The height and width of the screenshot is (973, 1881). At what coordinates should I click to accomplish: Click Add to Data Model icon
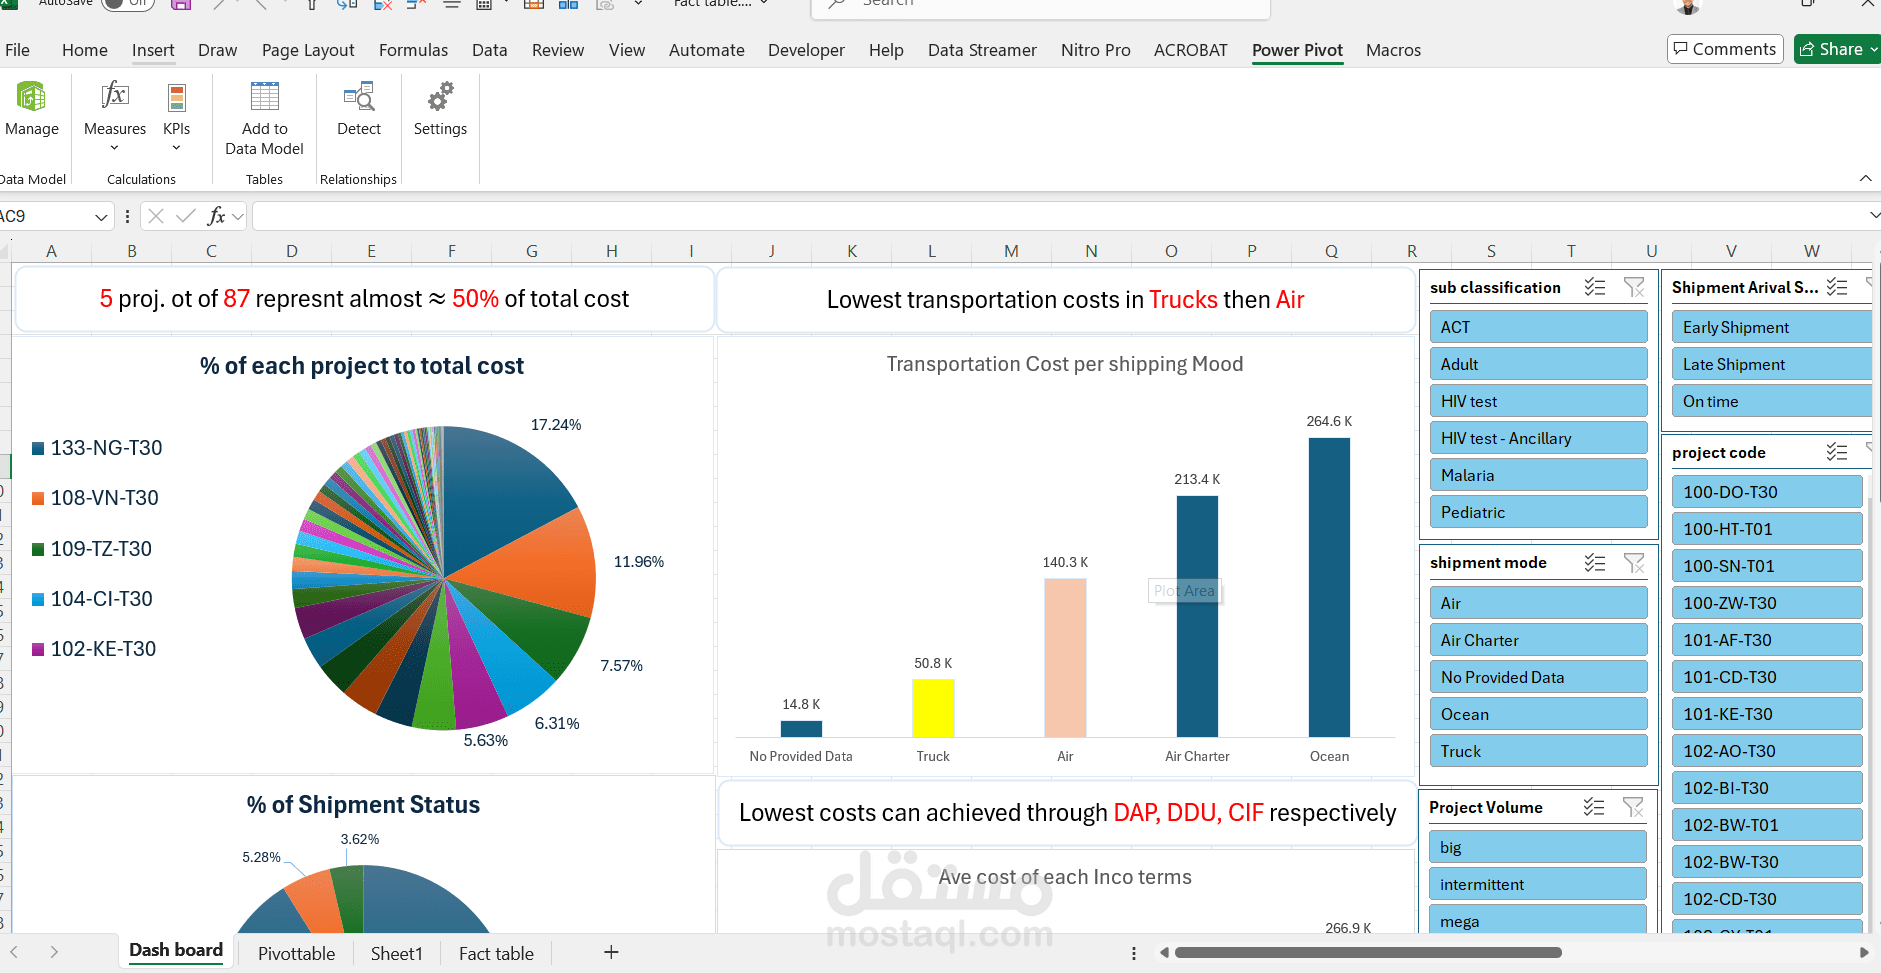[x=265, y=96]
